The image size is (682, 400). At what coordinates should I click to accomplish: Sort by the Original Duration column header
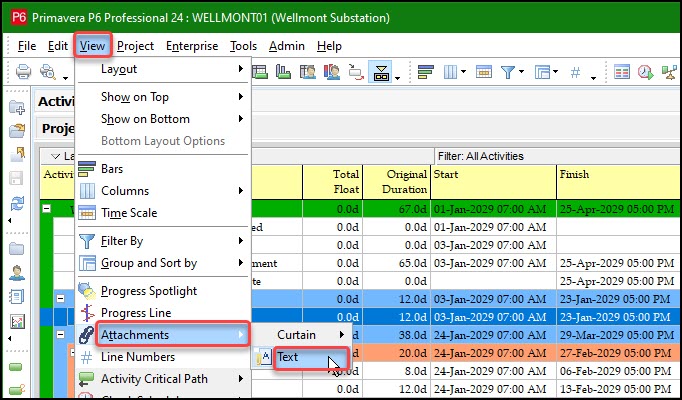point(397,182)
